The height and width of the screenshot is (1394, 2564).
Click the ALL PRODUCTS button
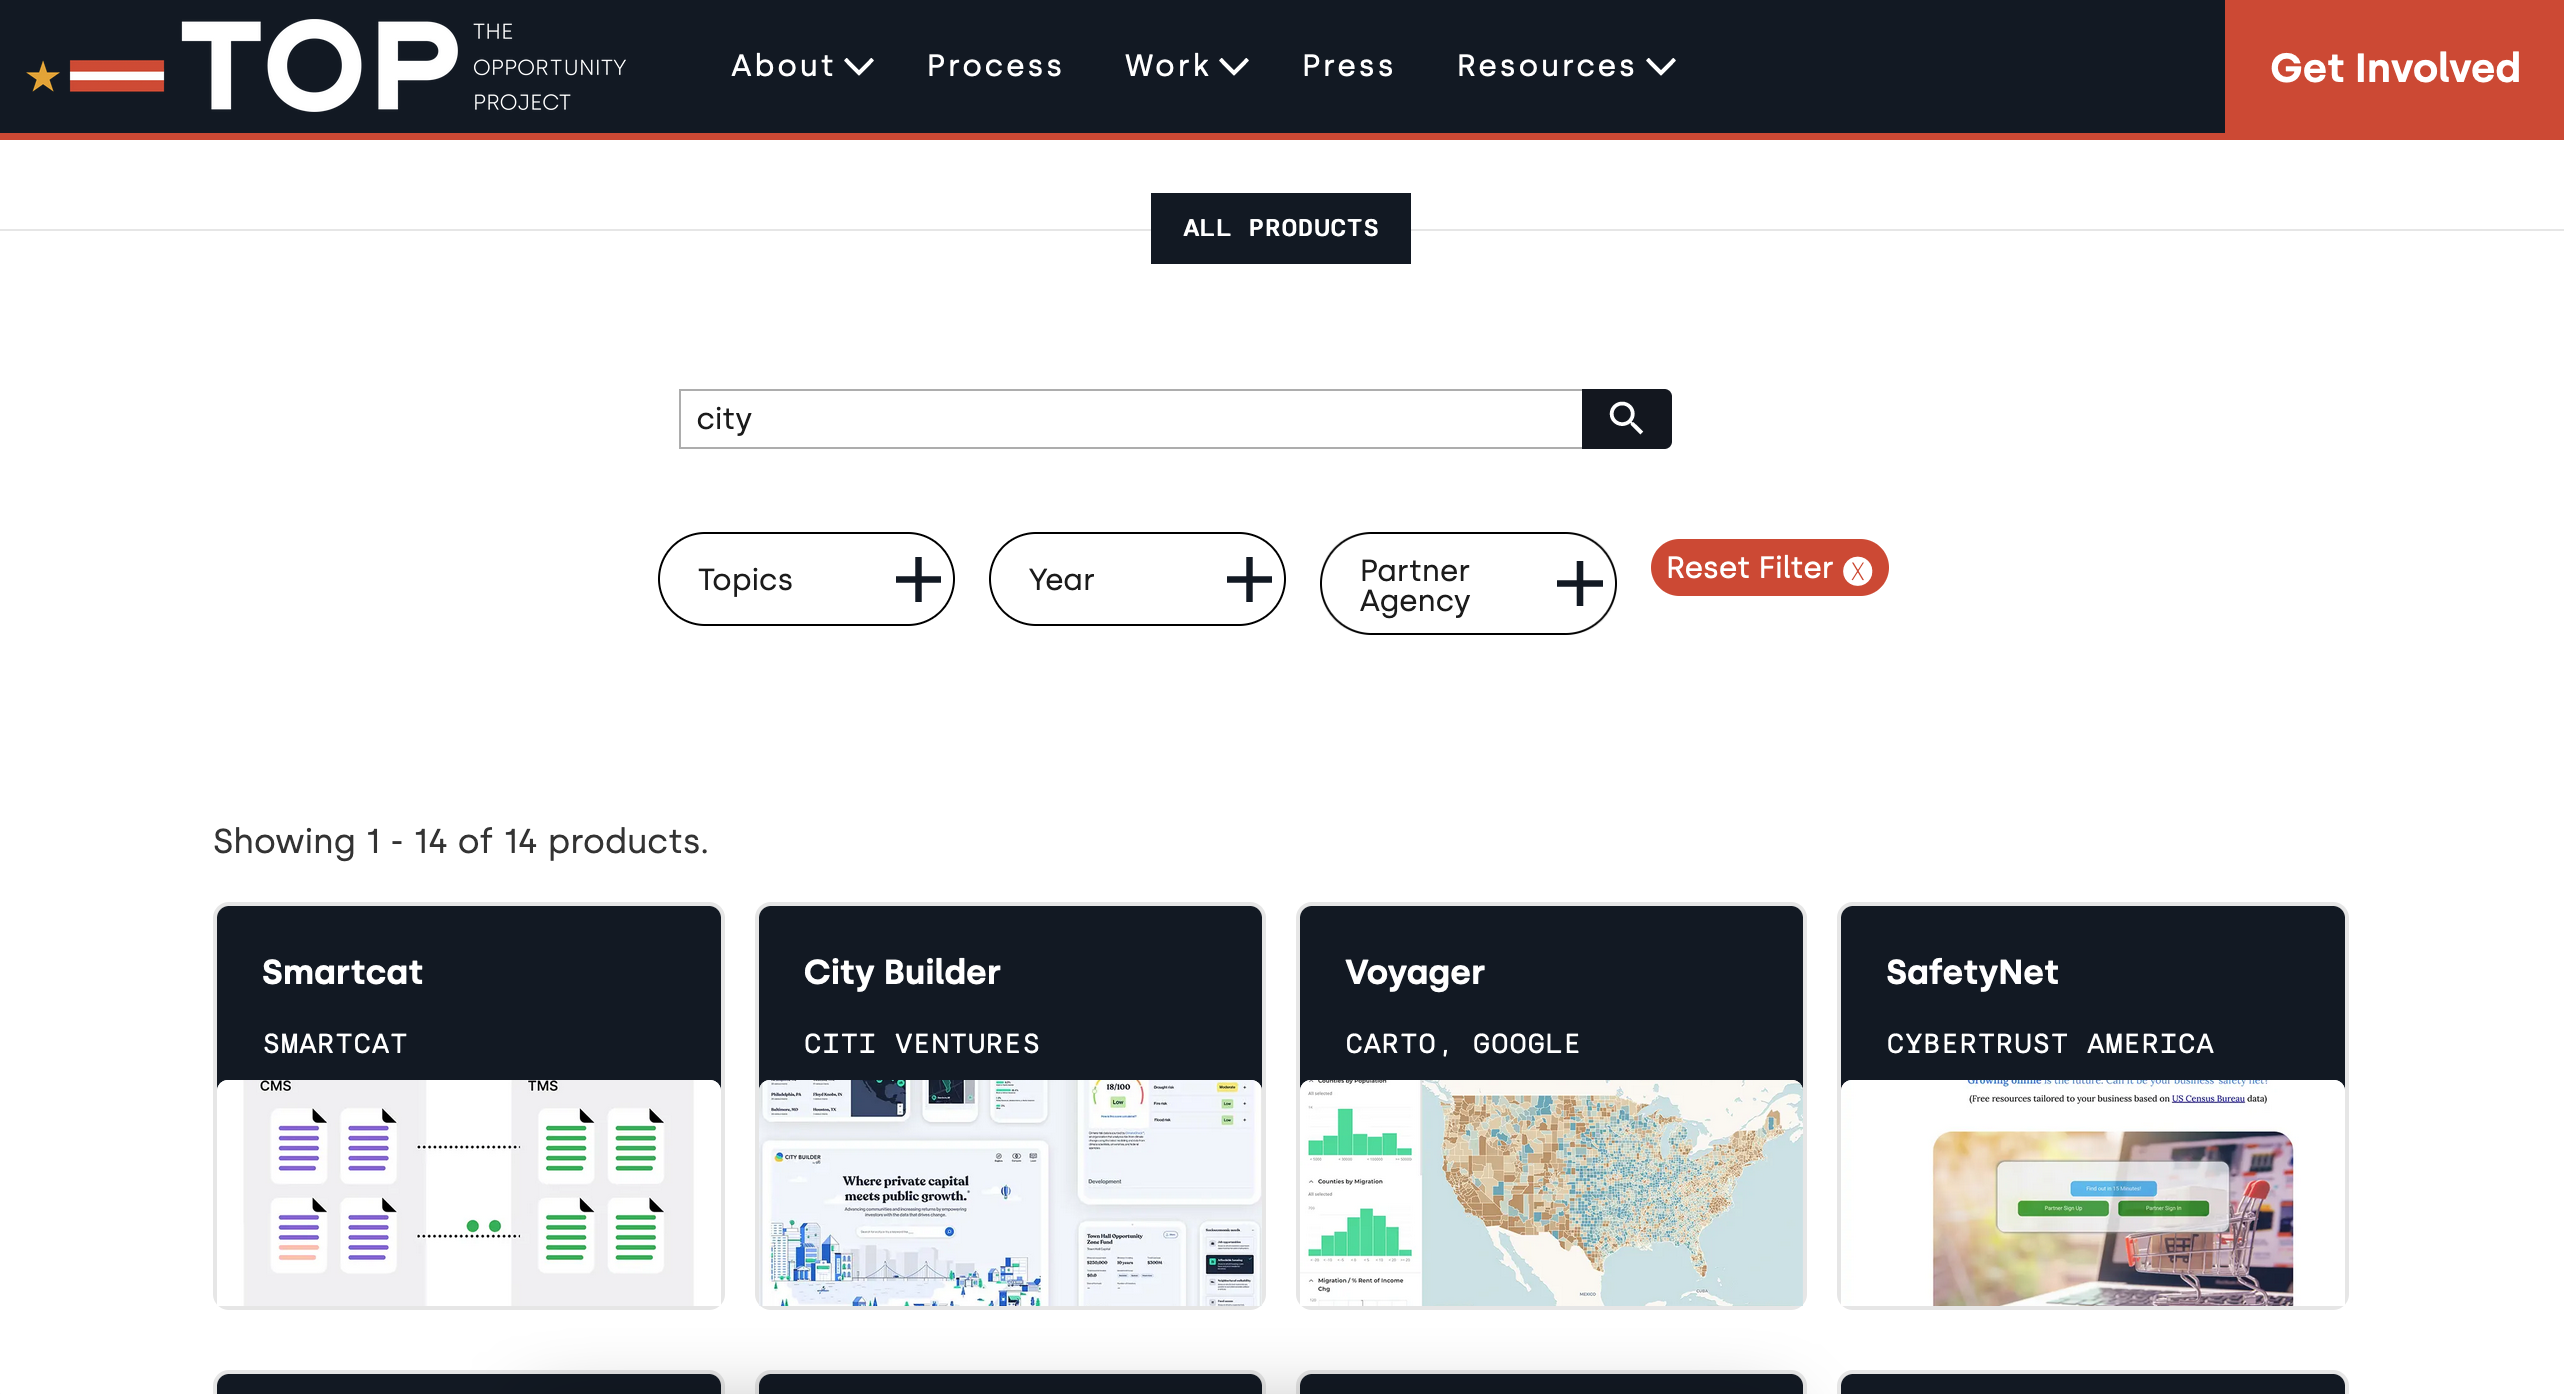(x=1280, y=228)
